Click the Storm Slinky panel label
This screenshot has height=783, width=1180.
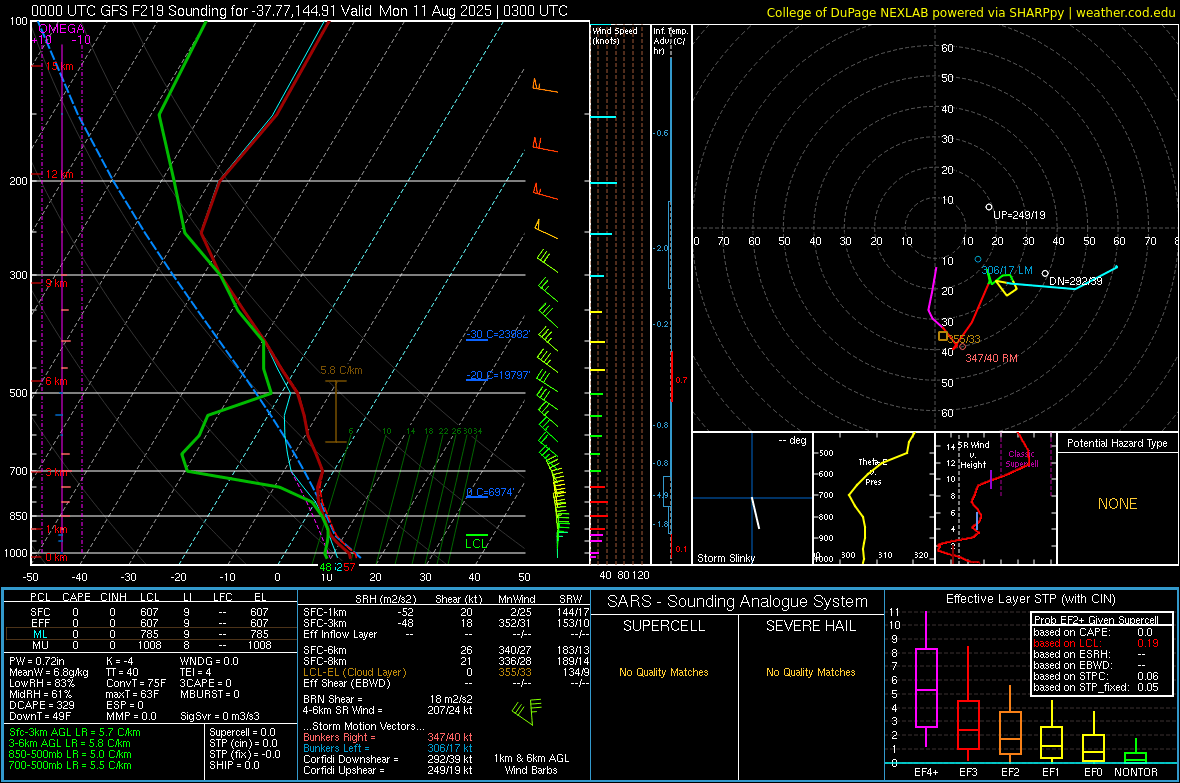(725, 558)
